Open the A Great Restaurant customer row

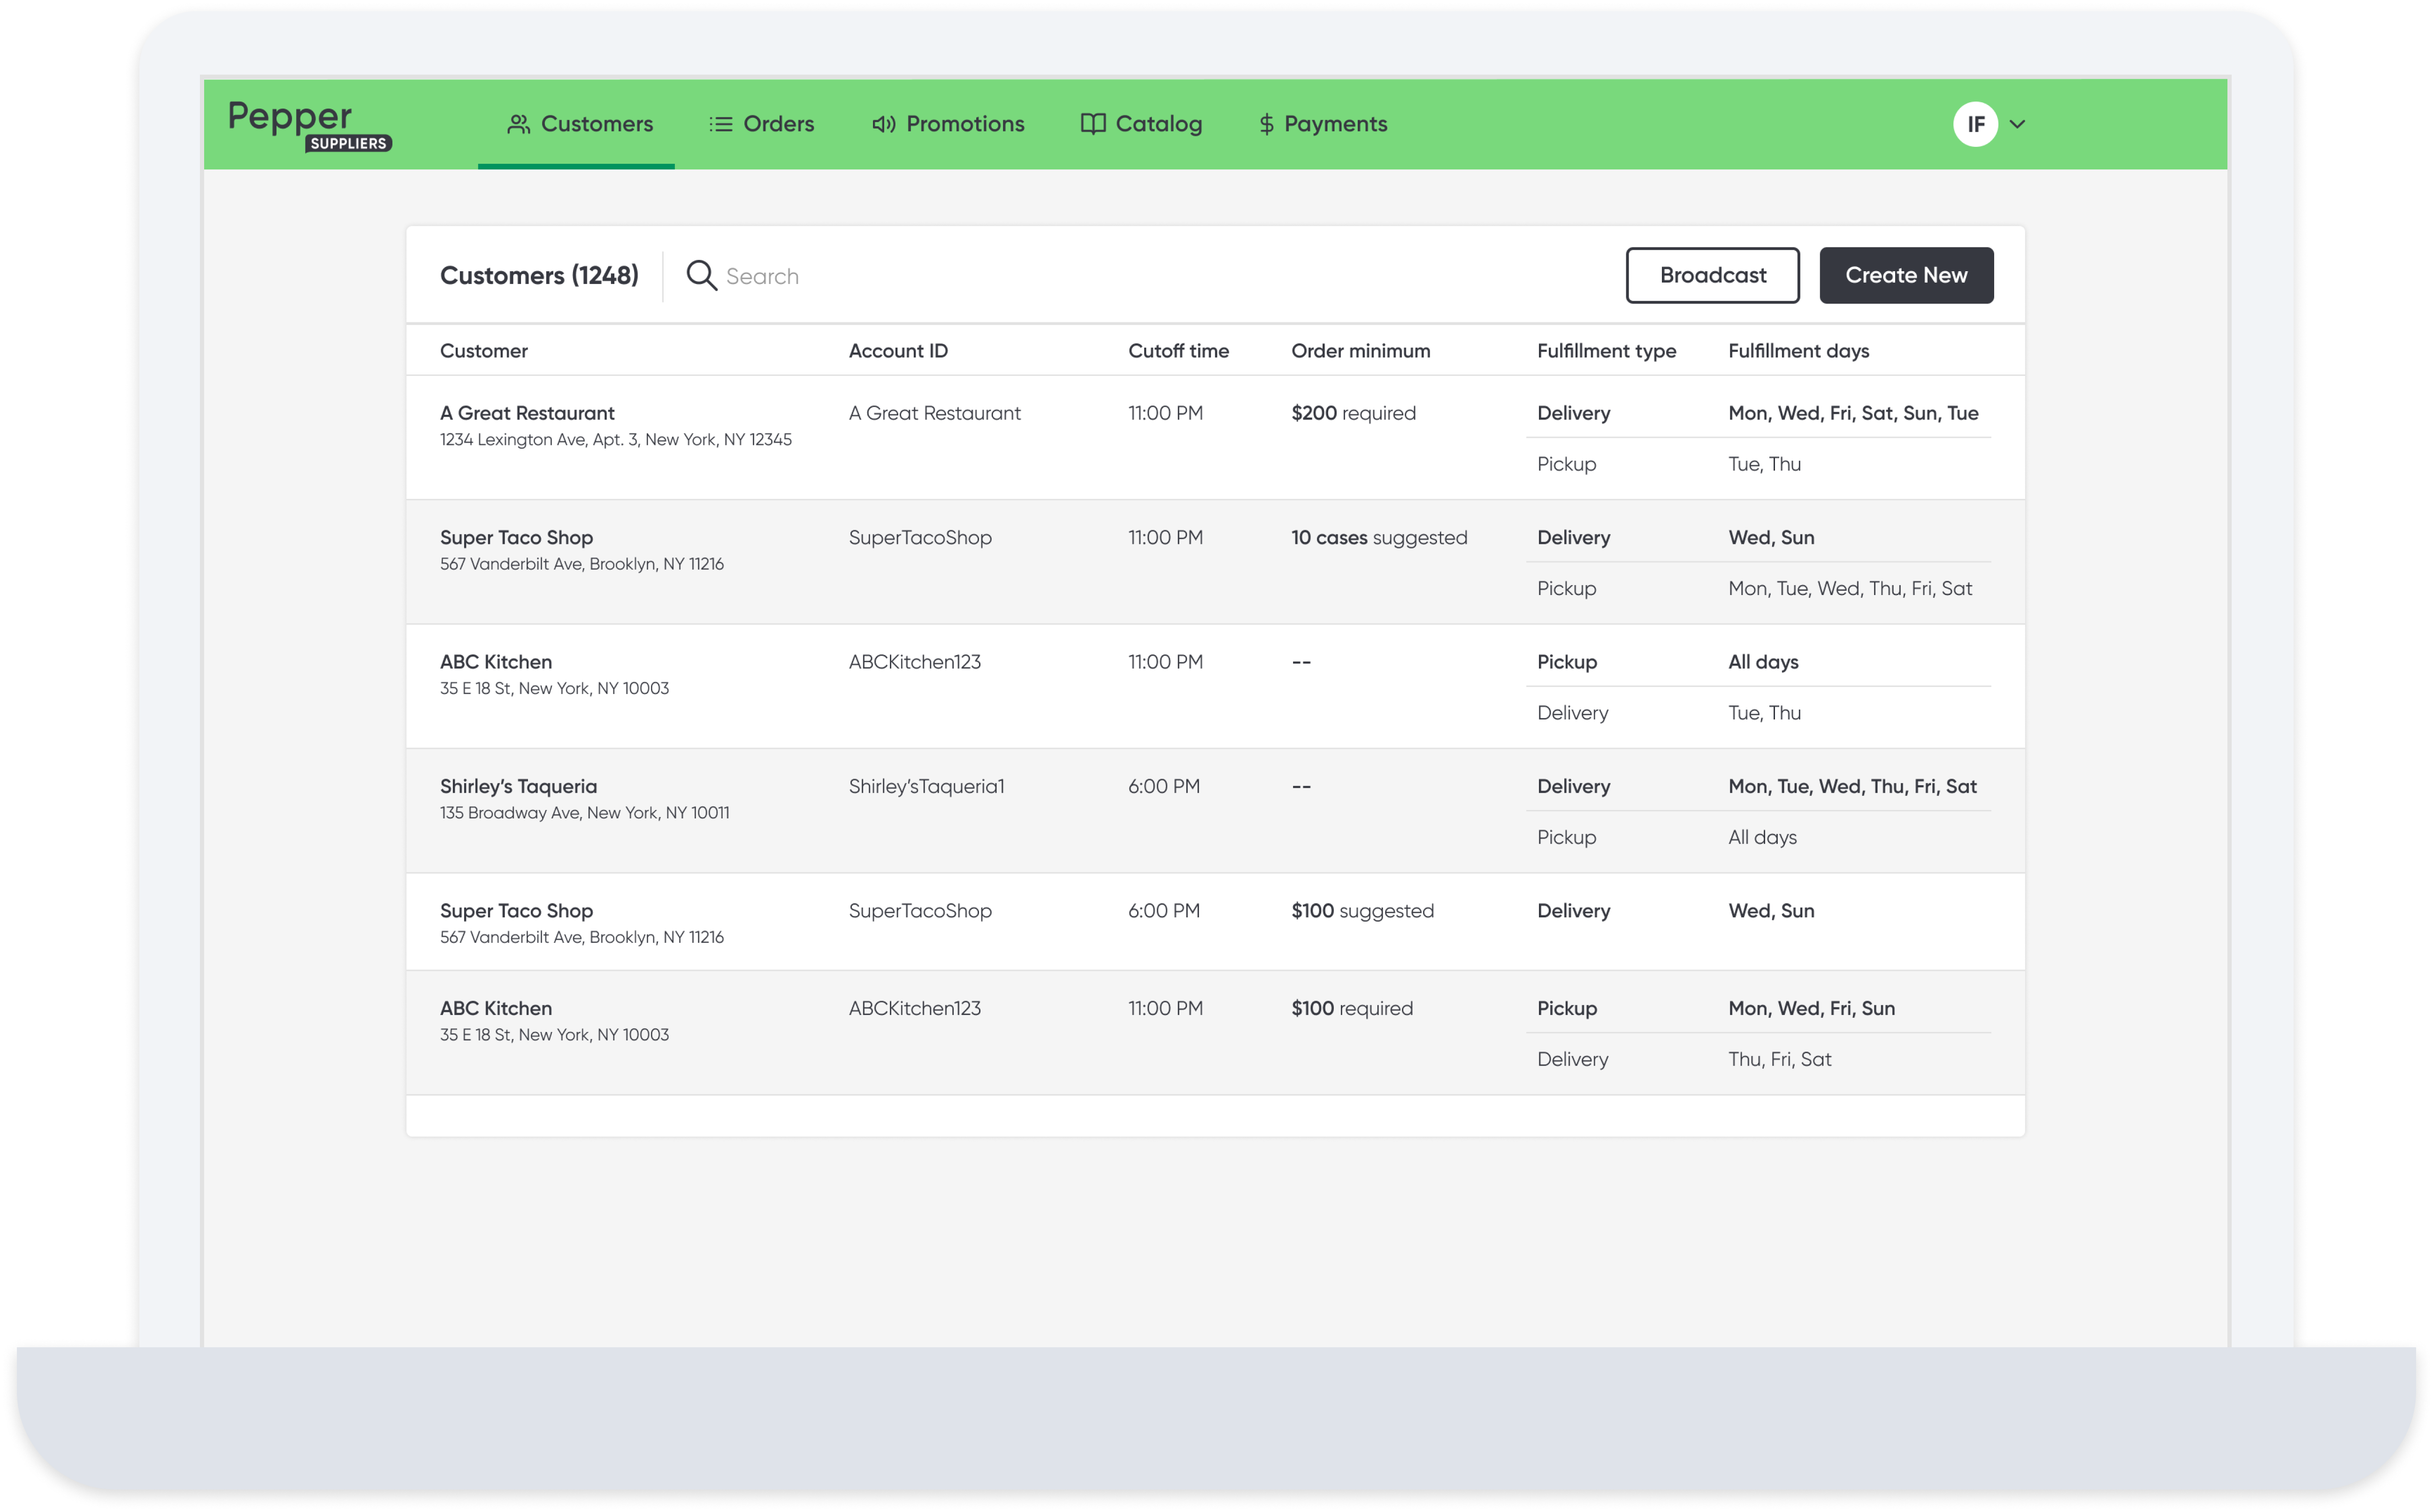(527, 413)
